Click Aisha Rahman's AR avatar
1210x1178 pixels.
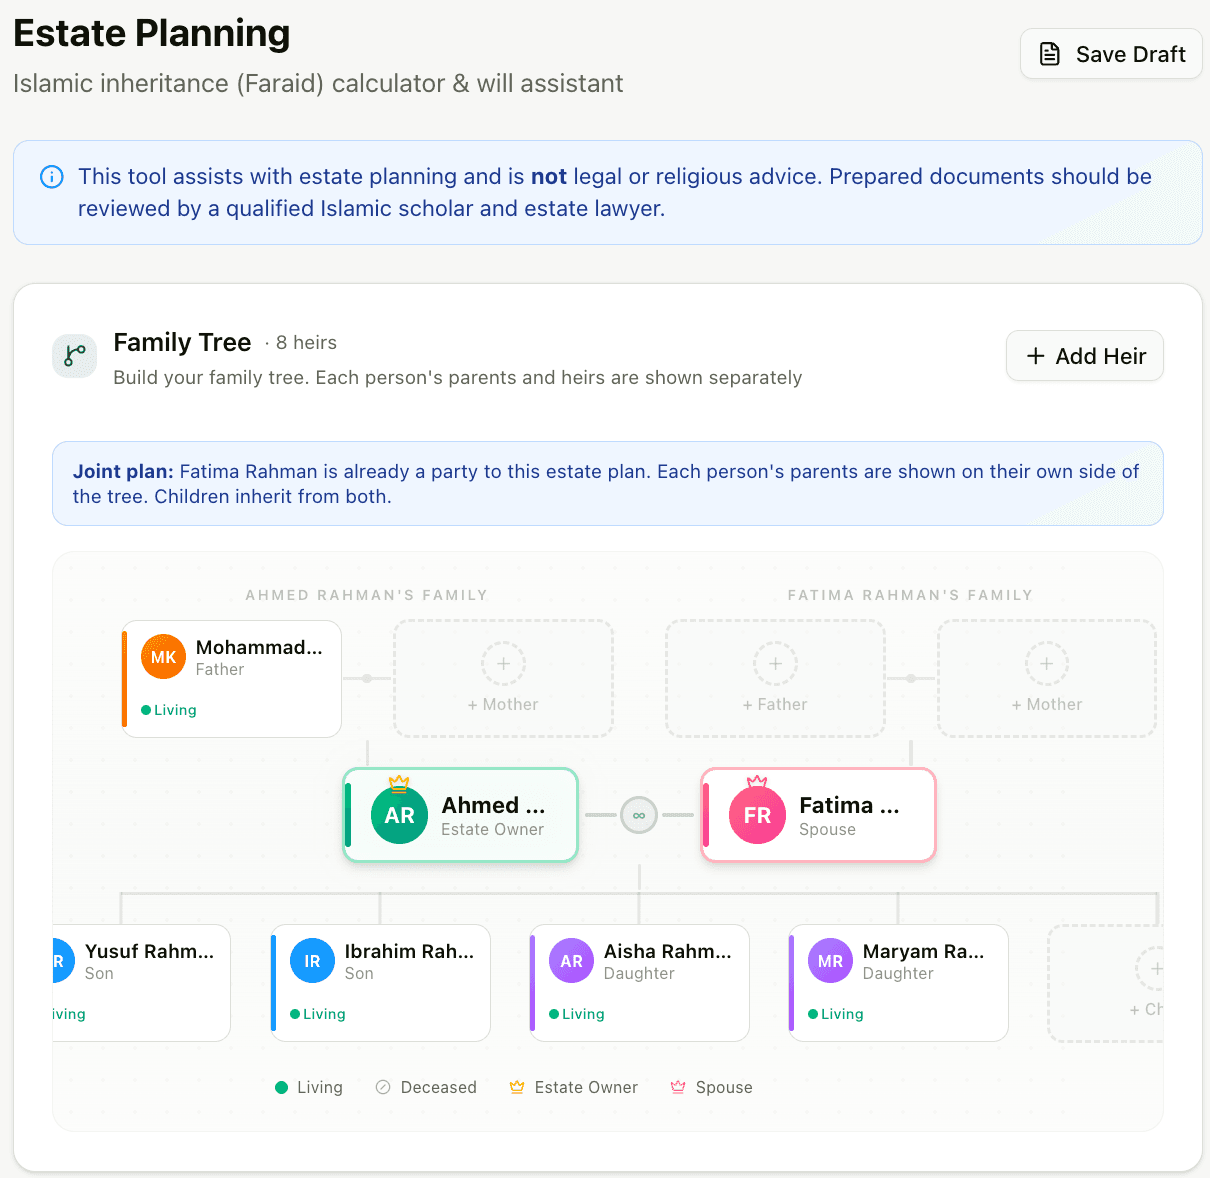coord(570,960)
